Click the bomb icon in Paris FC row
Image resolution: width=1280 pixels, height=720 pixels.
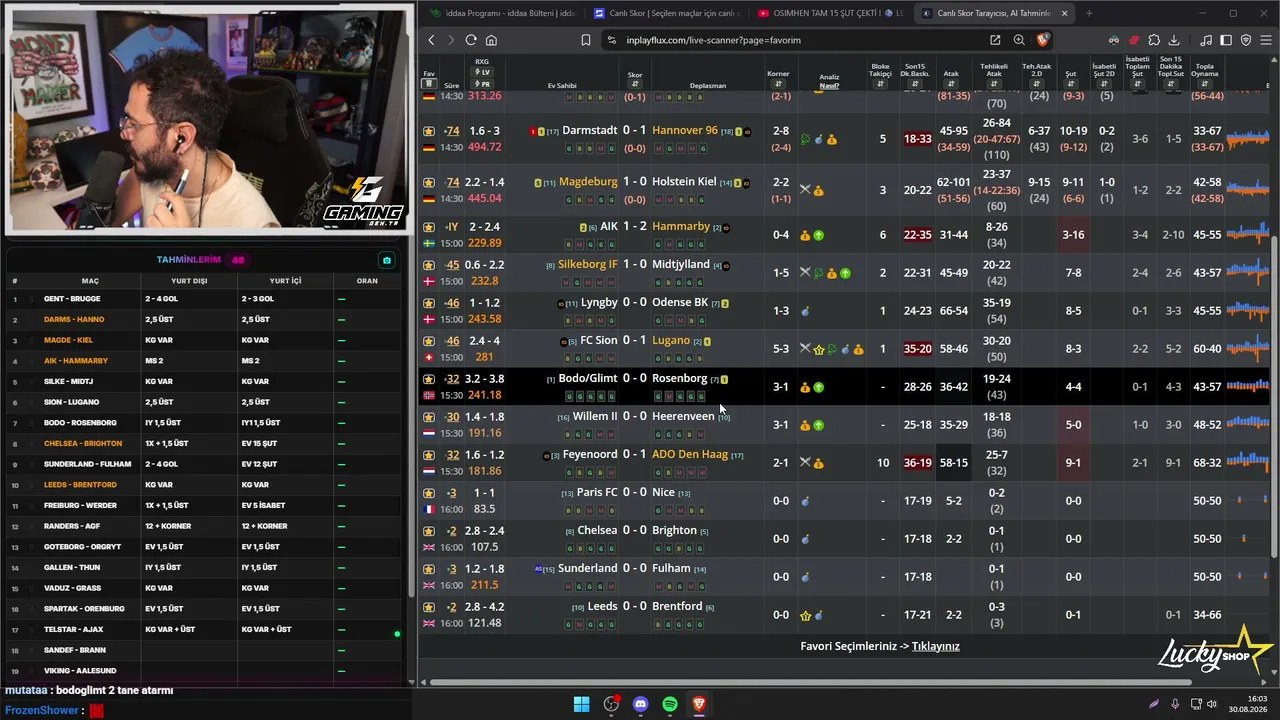tap(805, 501)
